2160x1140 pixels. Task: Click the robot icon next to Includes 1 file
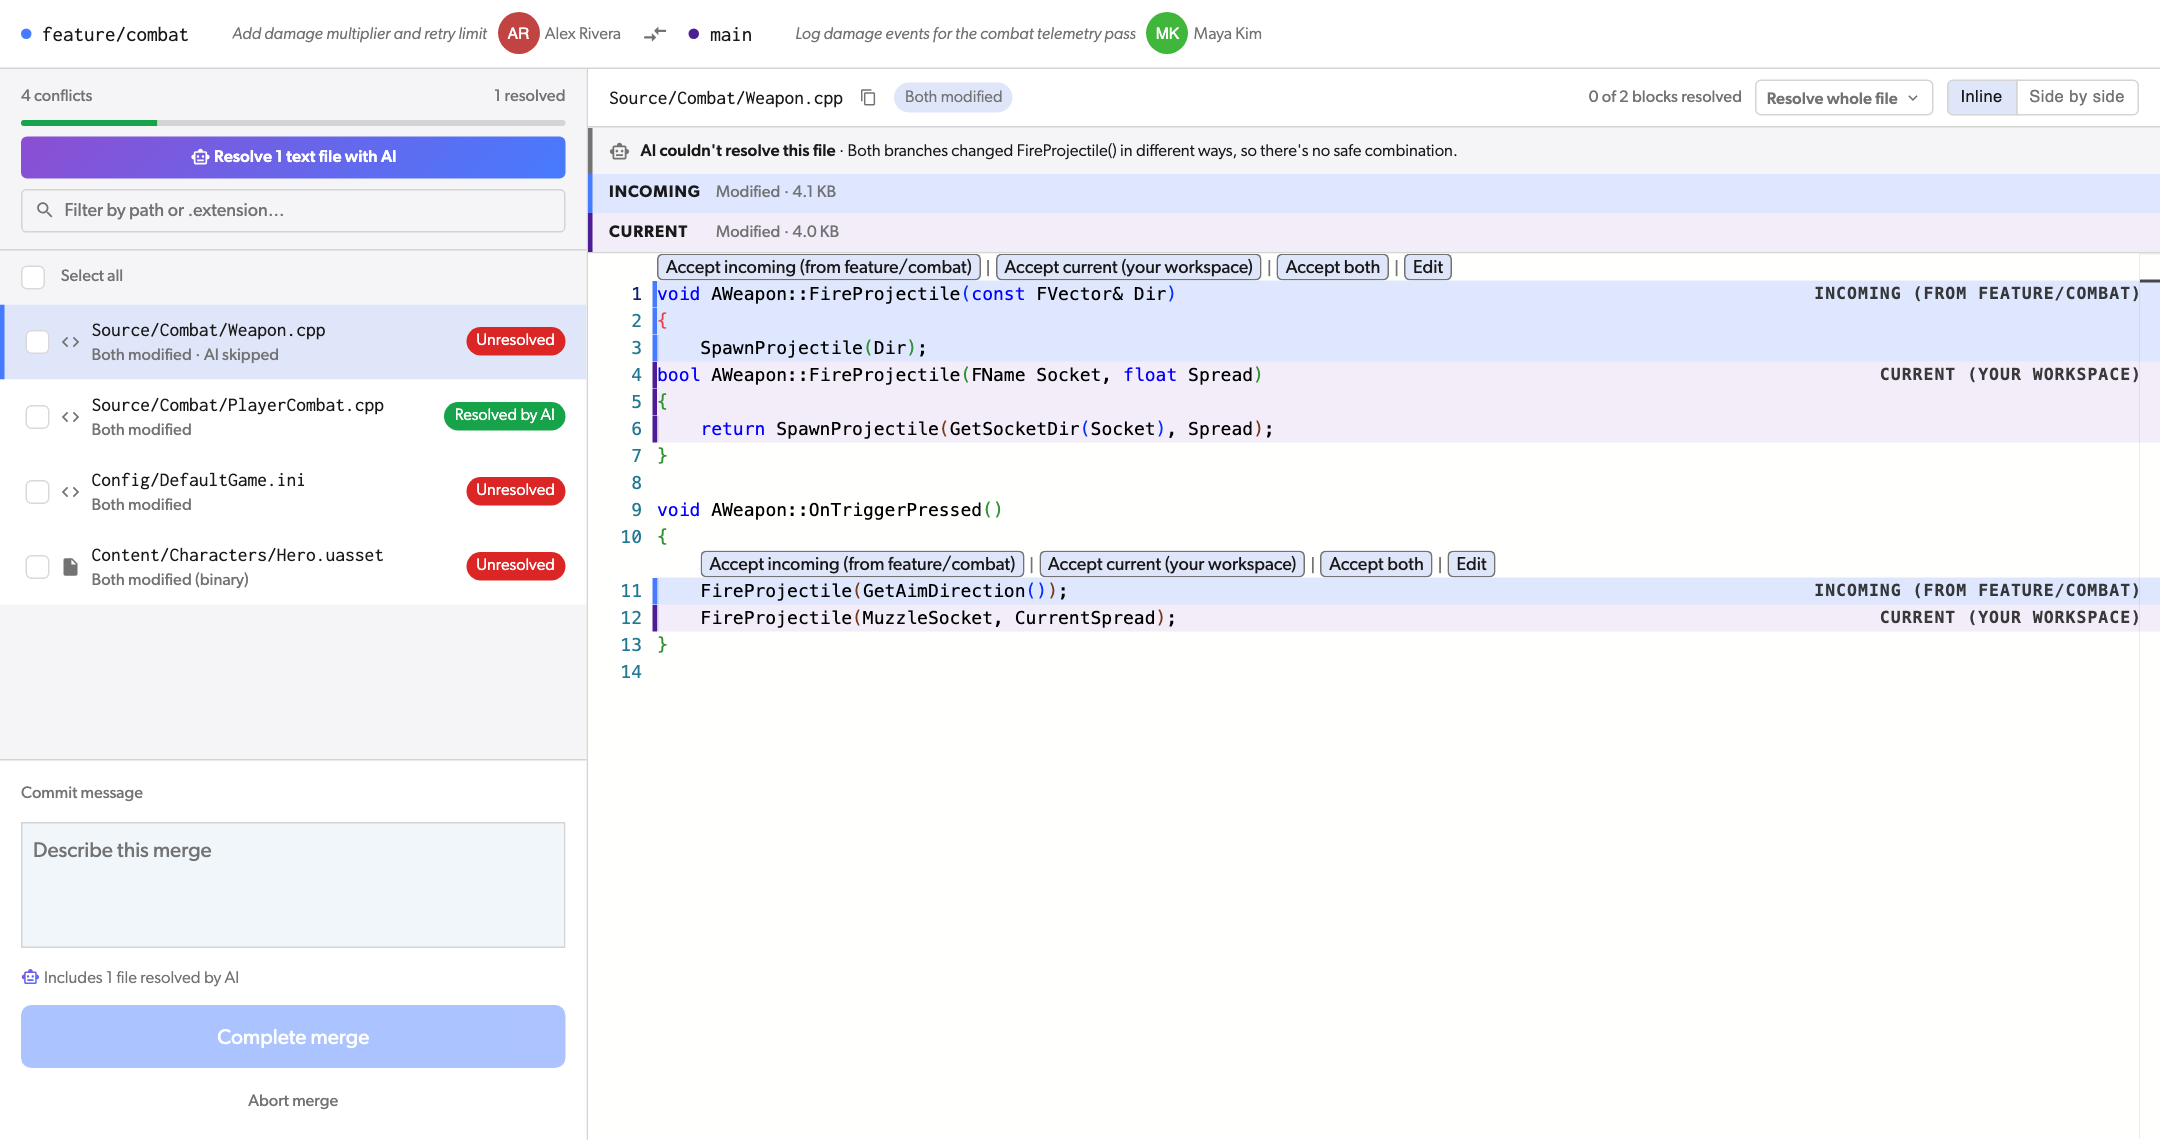[x=30, y=977]
